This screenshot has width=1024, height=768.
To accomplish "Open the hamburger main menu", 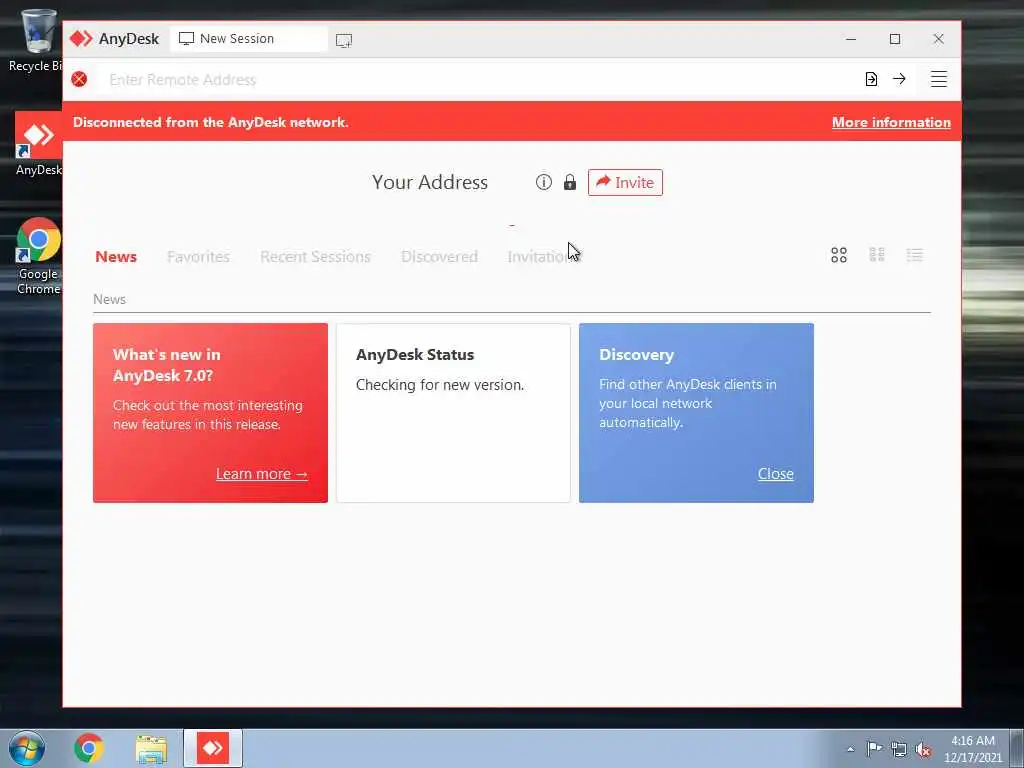I will [938, 79].
